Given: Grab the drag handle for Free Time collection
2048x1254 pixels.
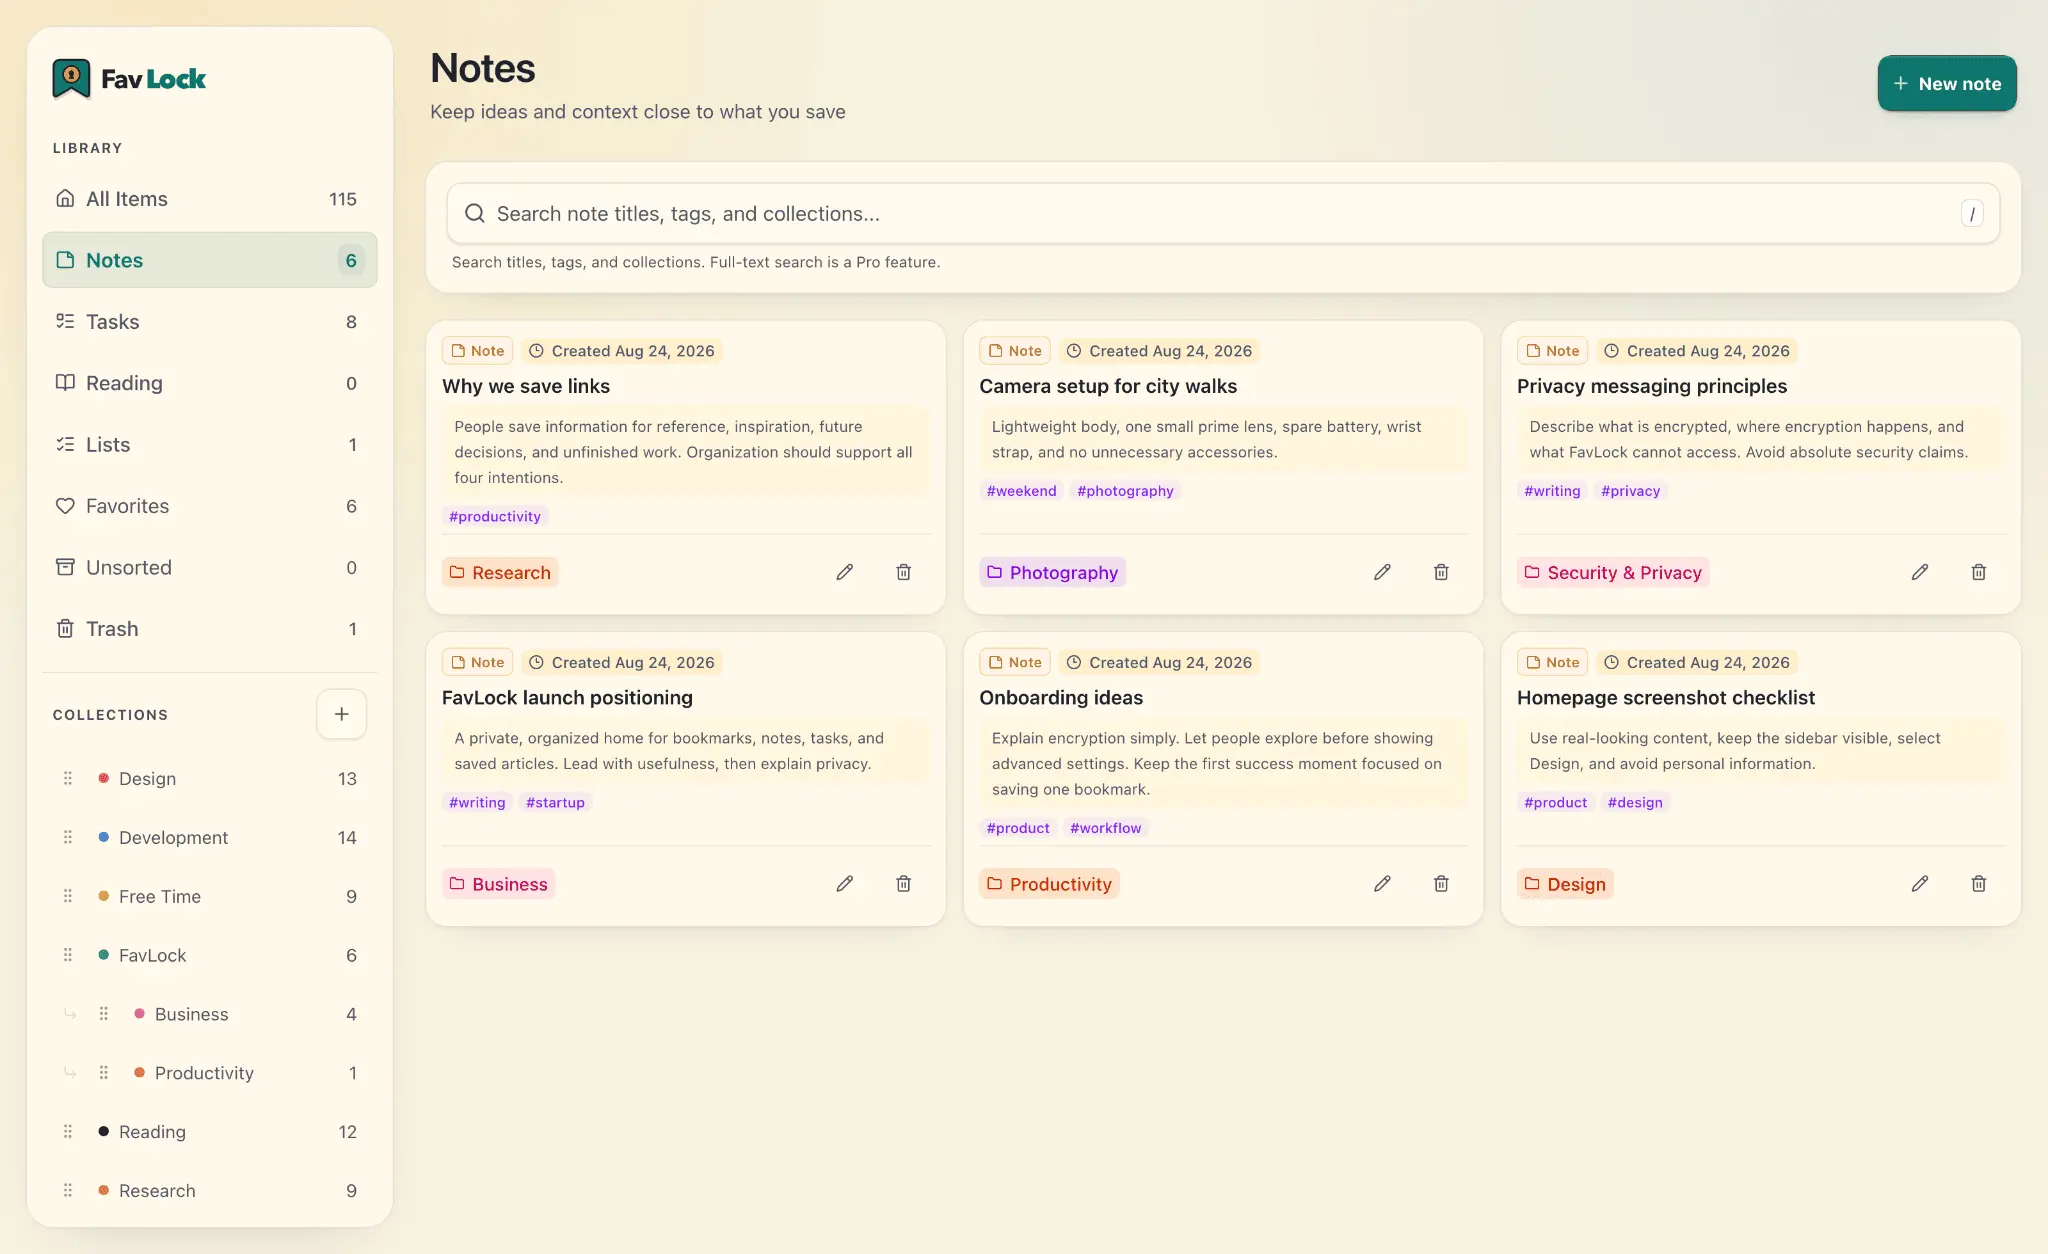Looking at the screenshot, I should tap(68, 896).
